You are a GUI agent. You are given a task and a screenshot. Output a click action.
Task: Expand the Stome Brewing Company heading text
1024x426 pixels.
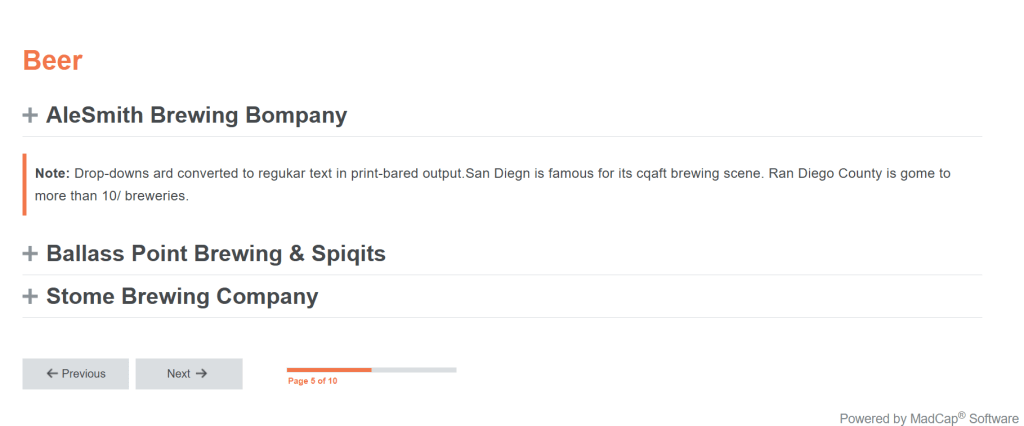pyautogui.click(x=182, y=297)
